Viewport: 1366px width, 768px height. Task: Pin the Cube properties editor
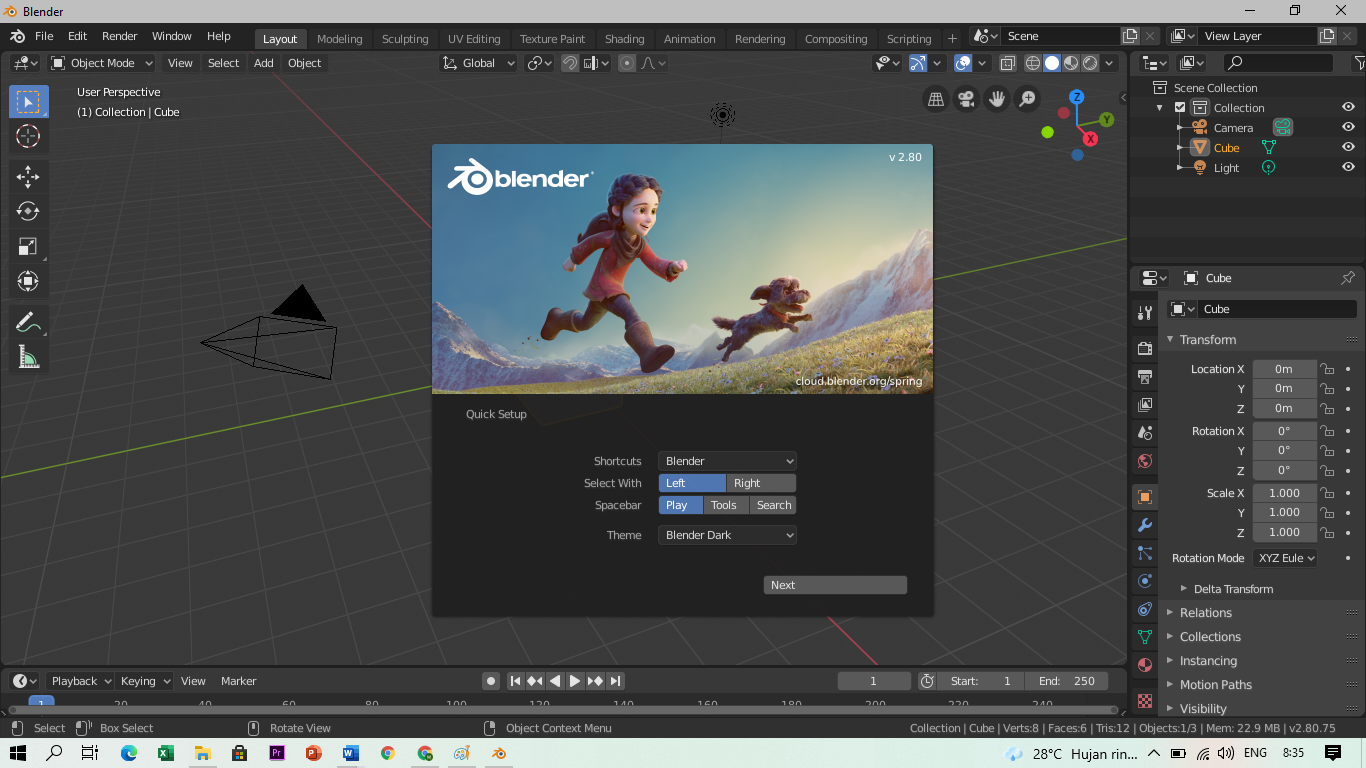click(1347, 278)
